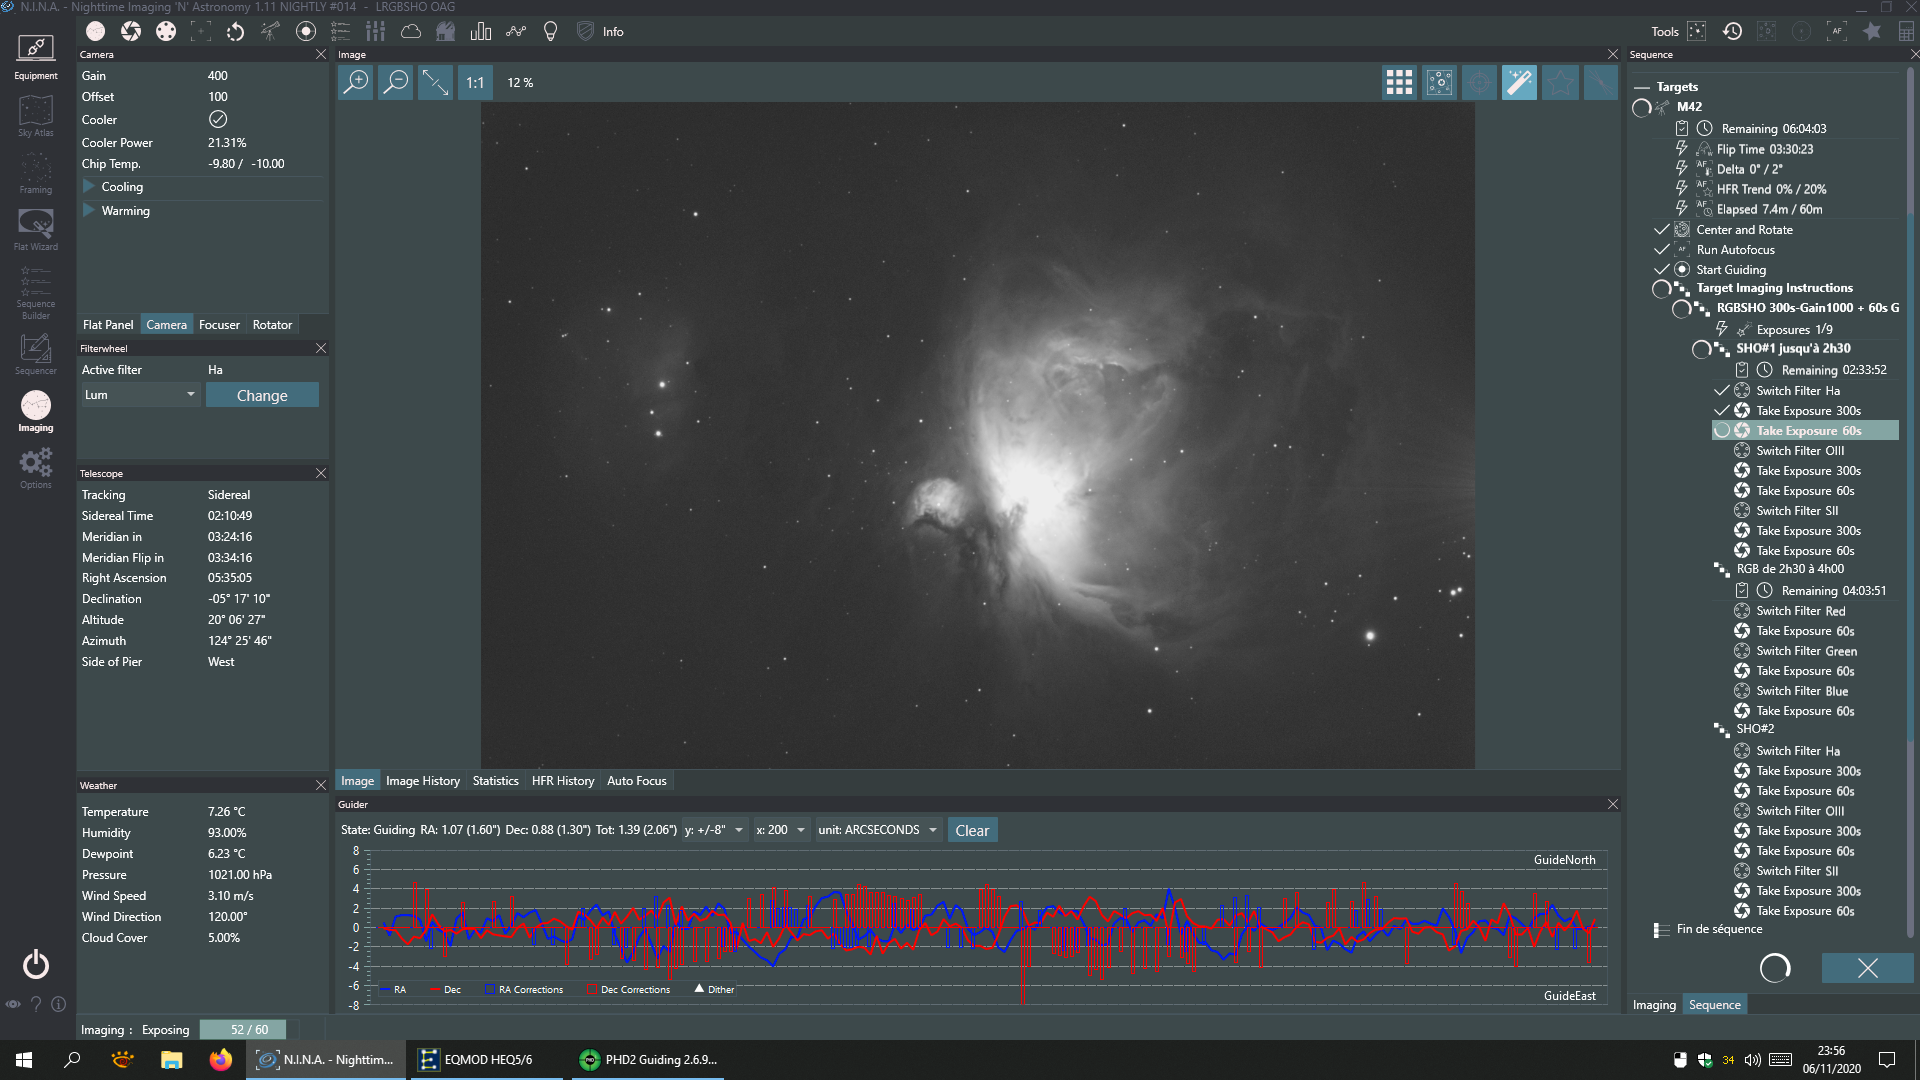This screenshot has height=1080, width=1920.
Task: Open the Lum filter dropdown
Action: tap(140, 395)
